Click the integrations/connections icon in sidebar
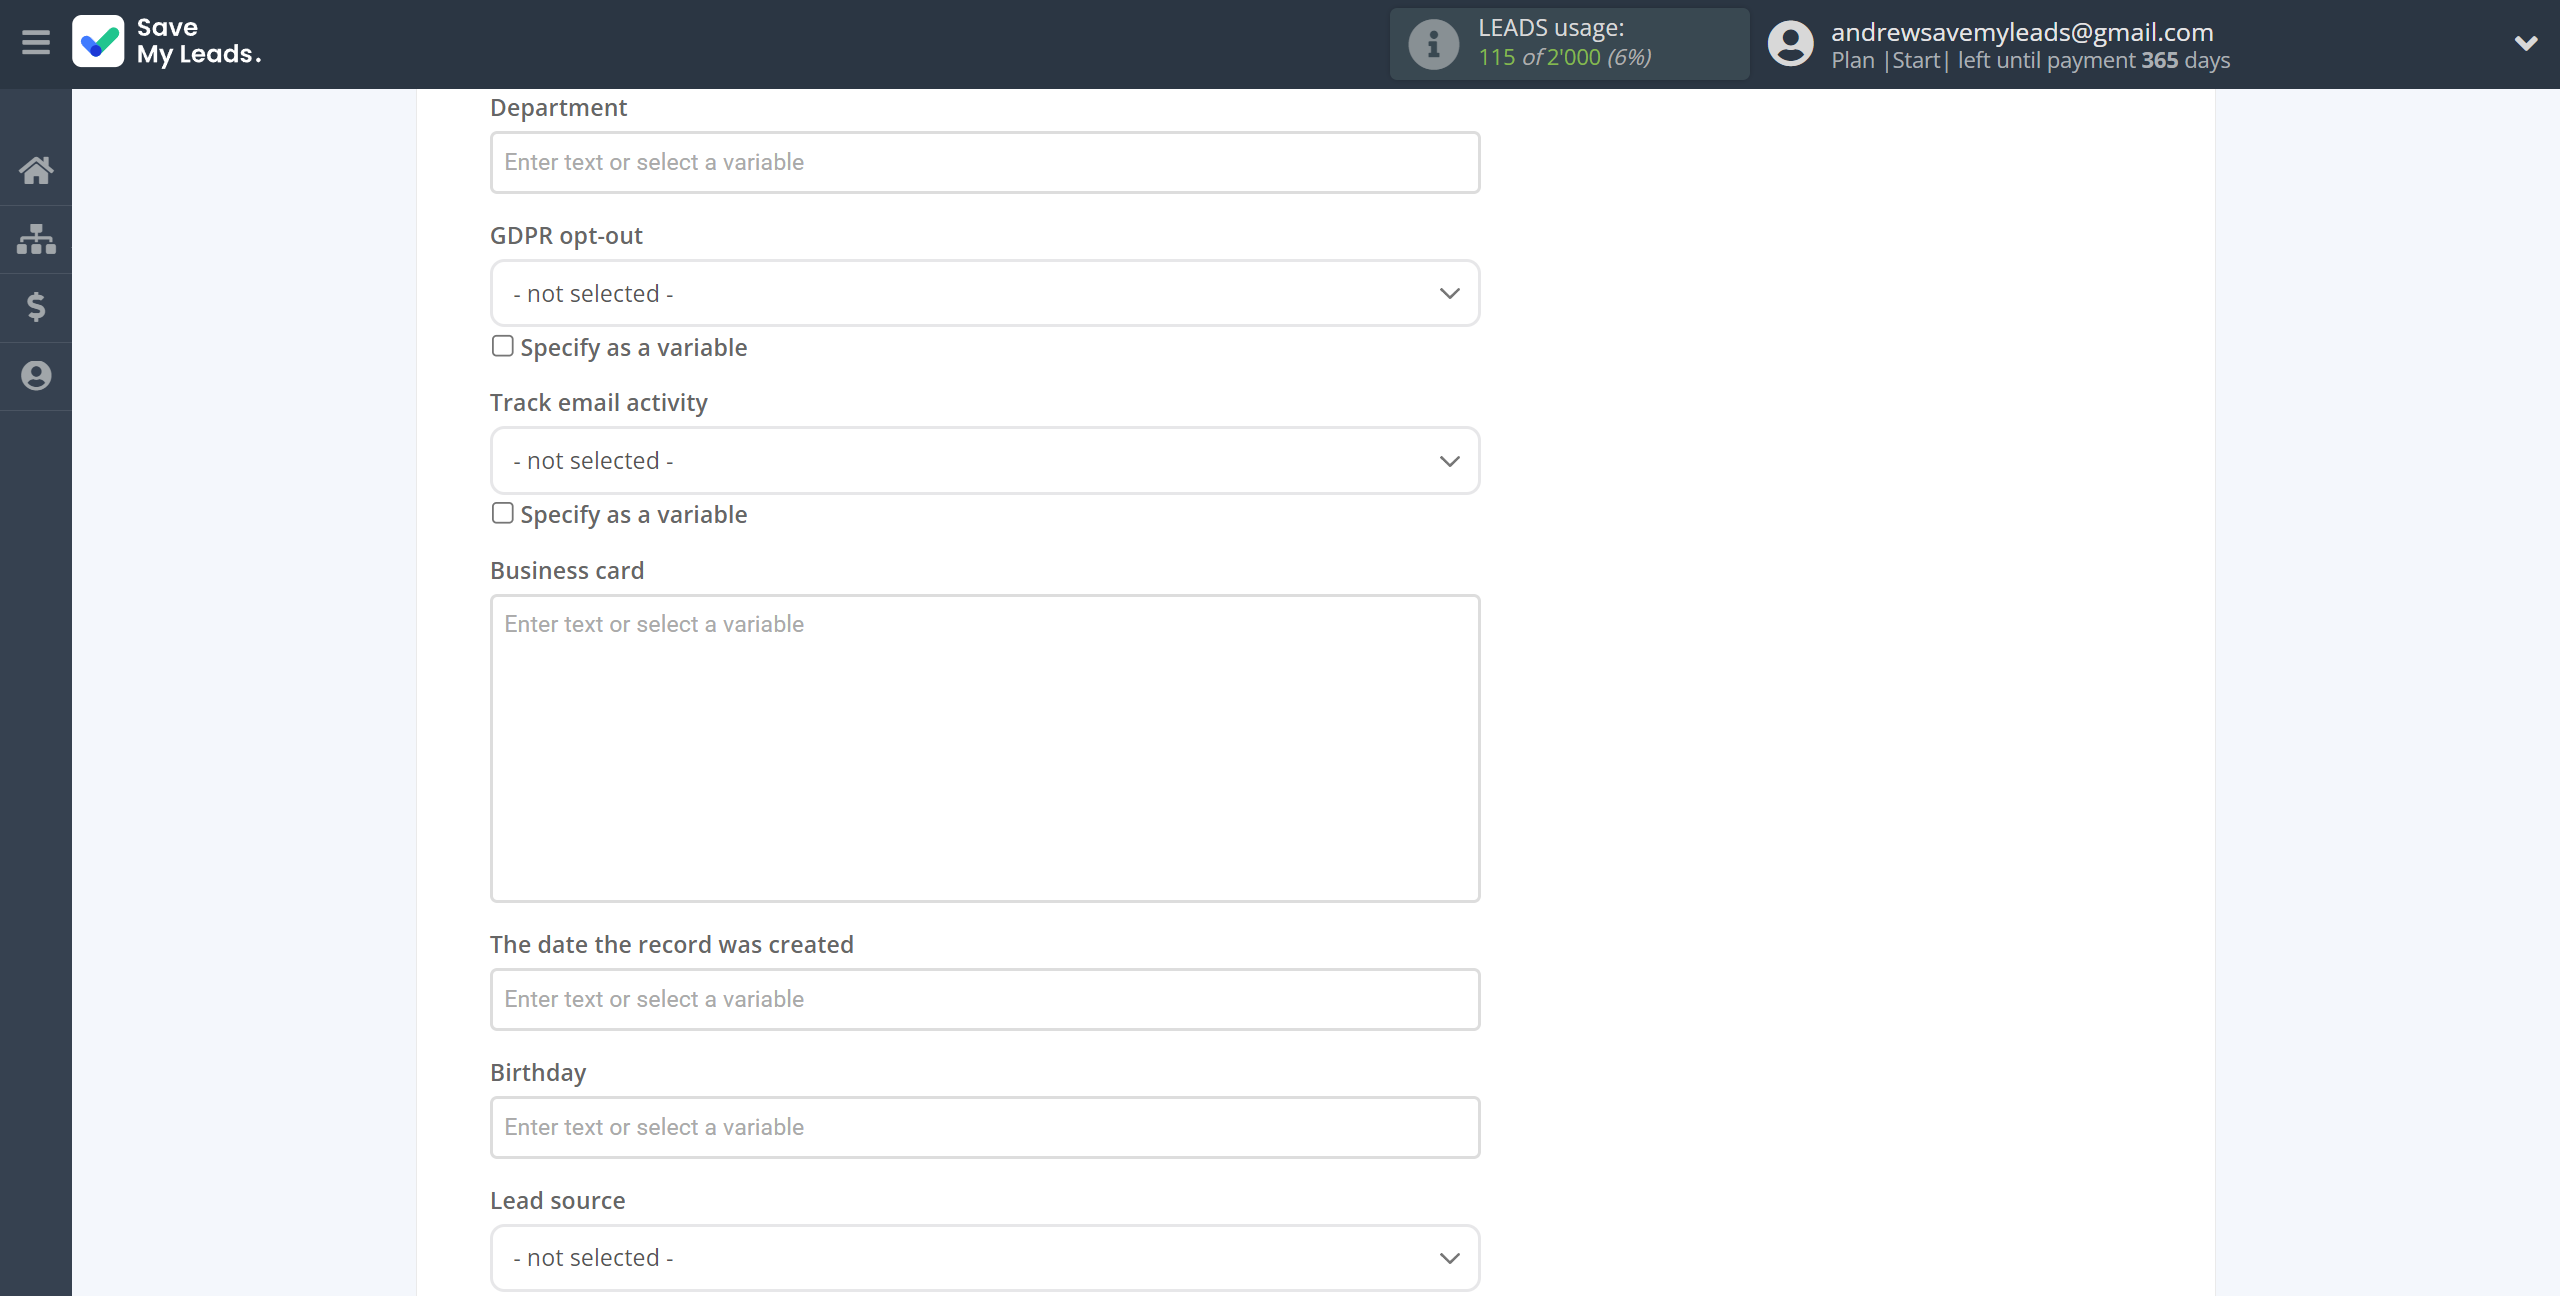 (x=35, y=236)
